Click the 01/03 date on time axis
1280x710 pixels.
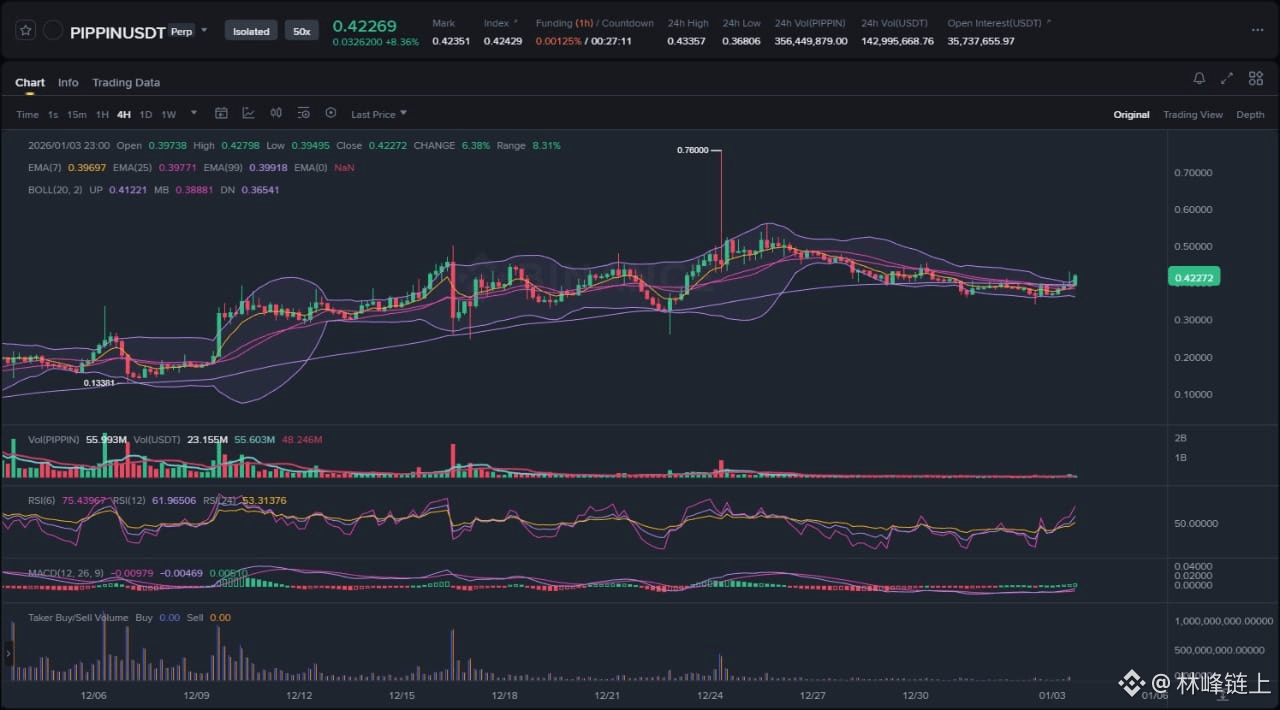[1051, 695]
